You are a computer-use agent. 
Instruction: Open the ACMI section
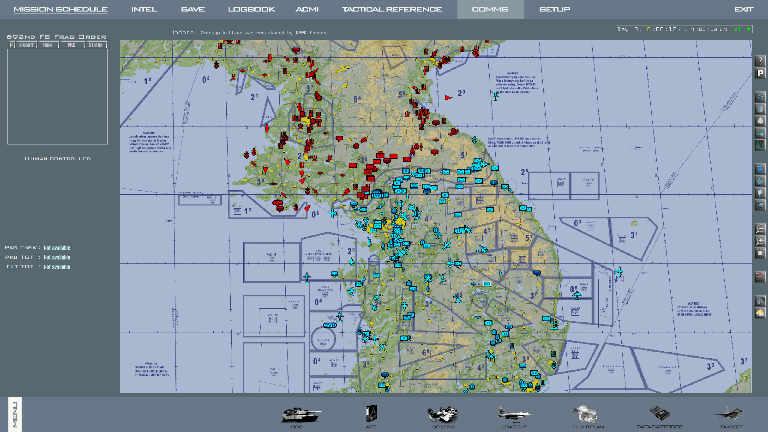click(x=307, y=9)
